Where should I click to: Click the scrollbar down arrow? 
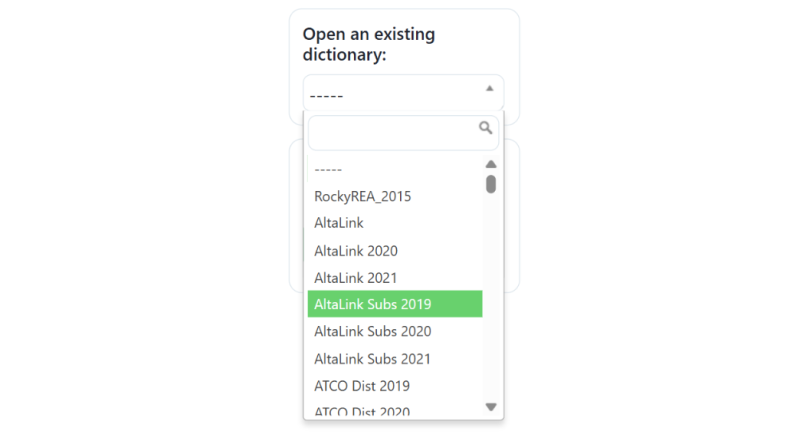click(491, 407)
